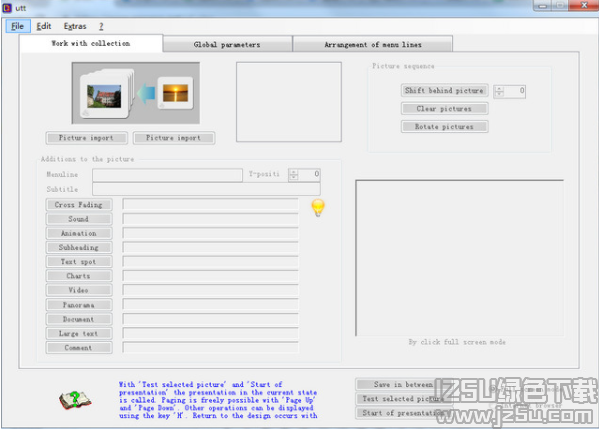This screenshot has height=429, width=599.
Task: Click the large full screen preview pane
Action: [x=460, y=258]
